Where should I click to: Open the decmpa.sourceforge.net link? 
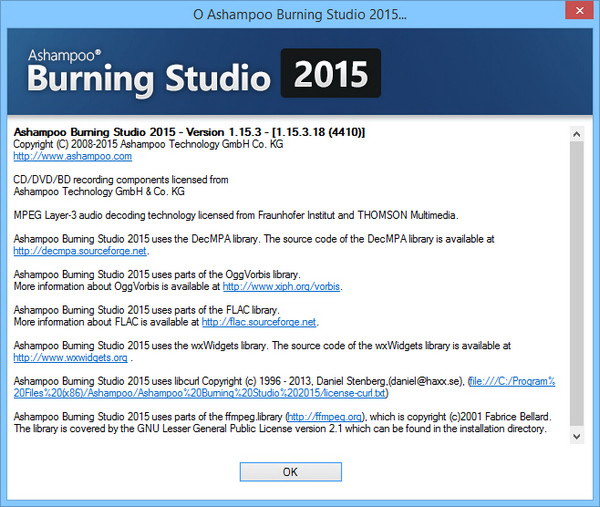point(81,251)
